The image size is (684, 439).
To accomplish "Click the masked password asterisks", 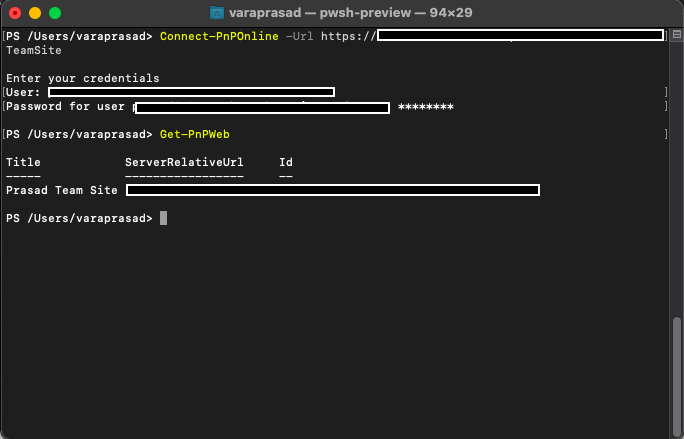I will click(x=426, y=106).
